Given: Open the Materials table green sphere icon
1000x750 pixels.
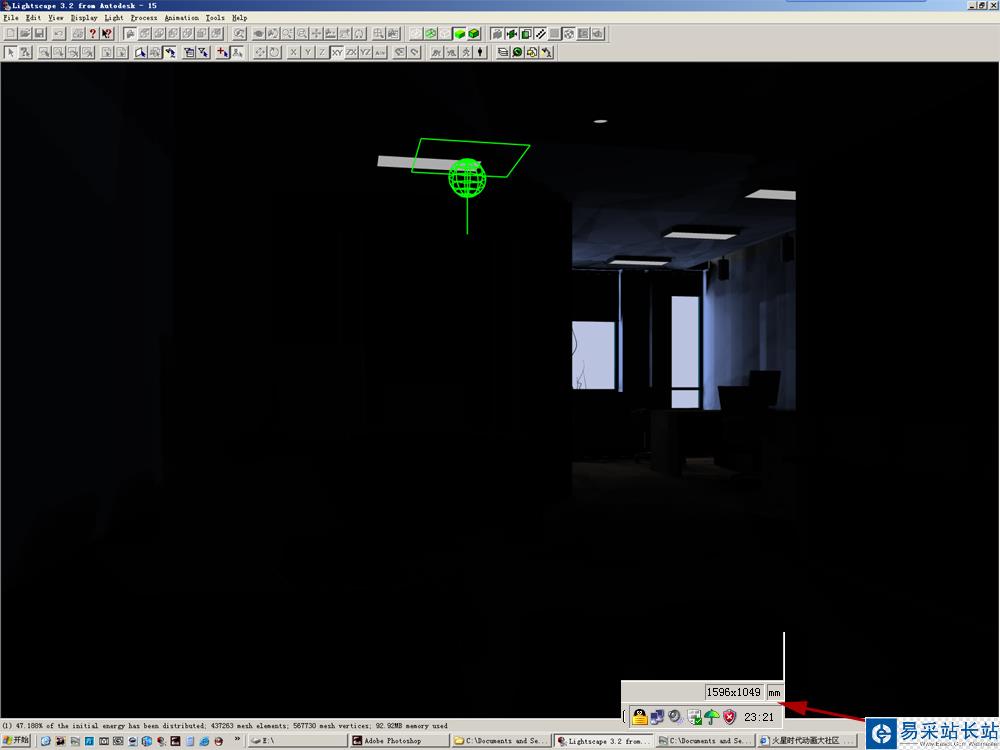Looking at the screenshot, I should point(517,52).
